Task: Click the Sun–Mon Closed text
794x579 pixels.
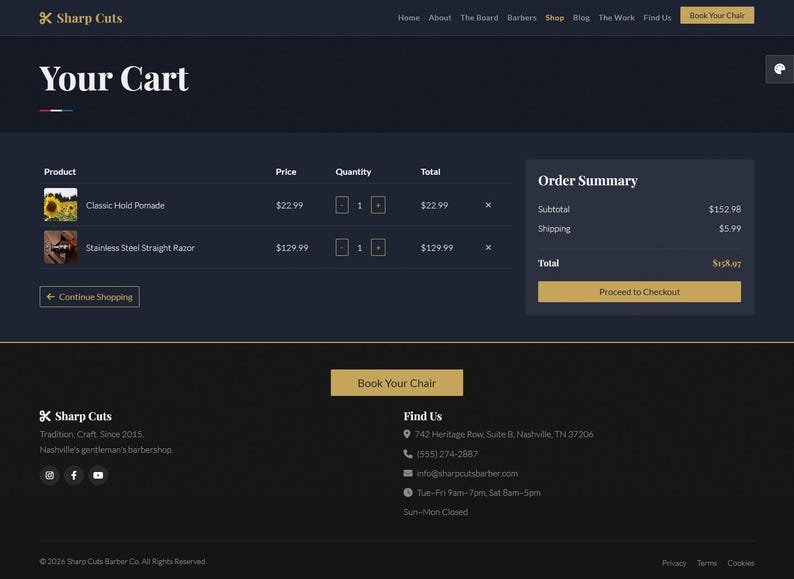Action: coord(435,512)
